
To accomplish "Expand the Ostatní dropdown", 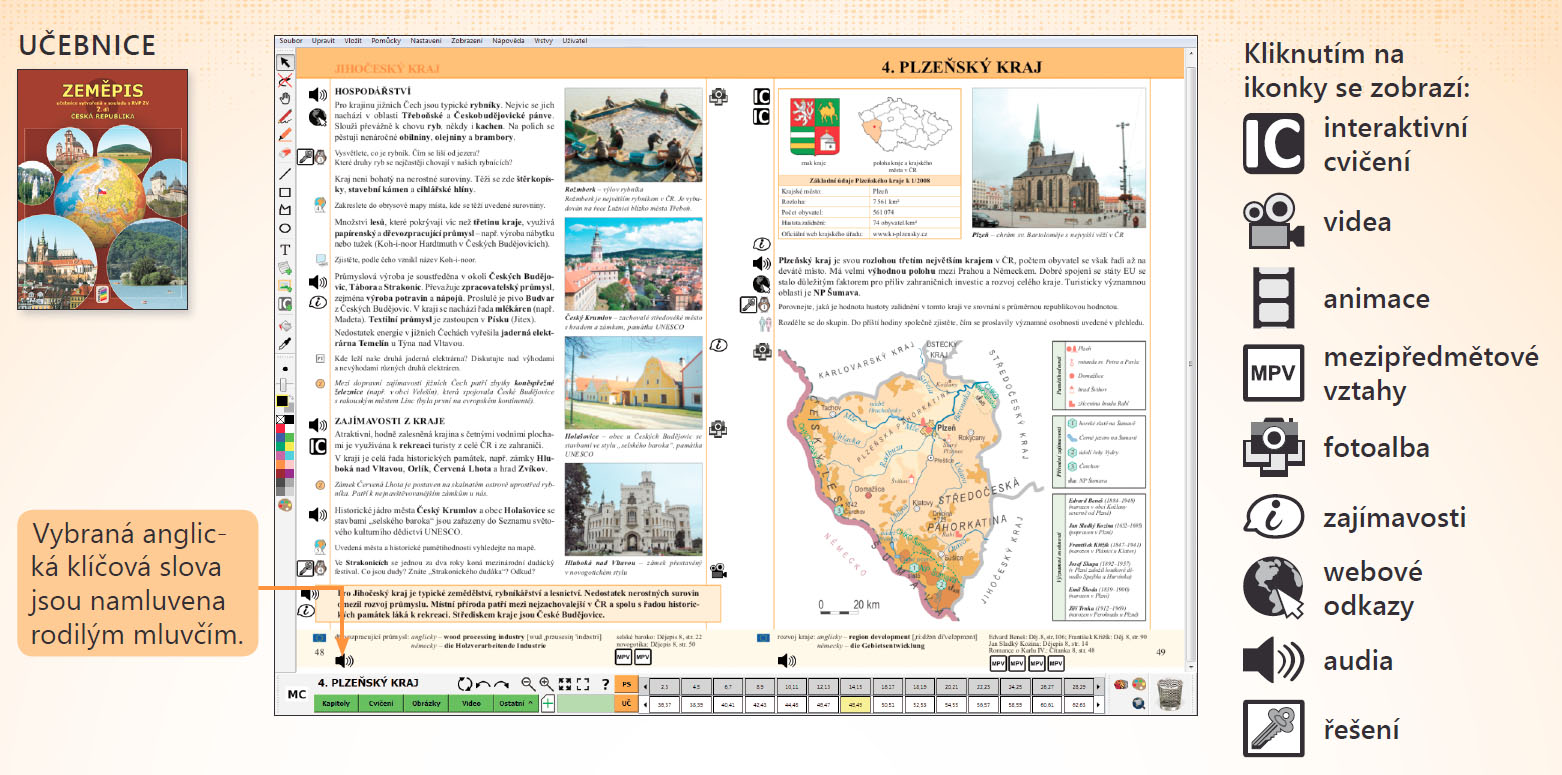I will point(517,704).
